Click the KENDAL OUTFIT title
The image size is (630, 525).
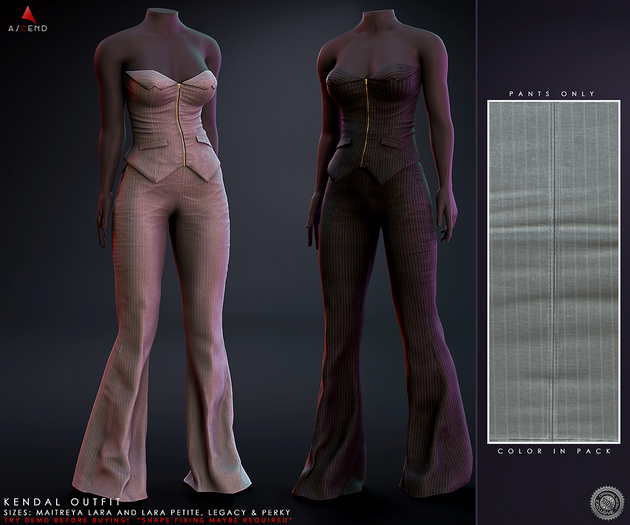pos(62,502)
